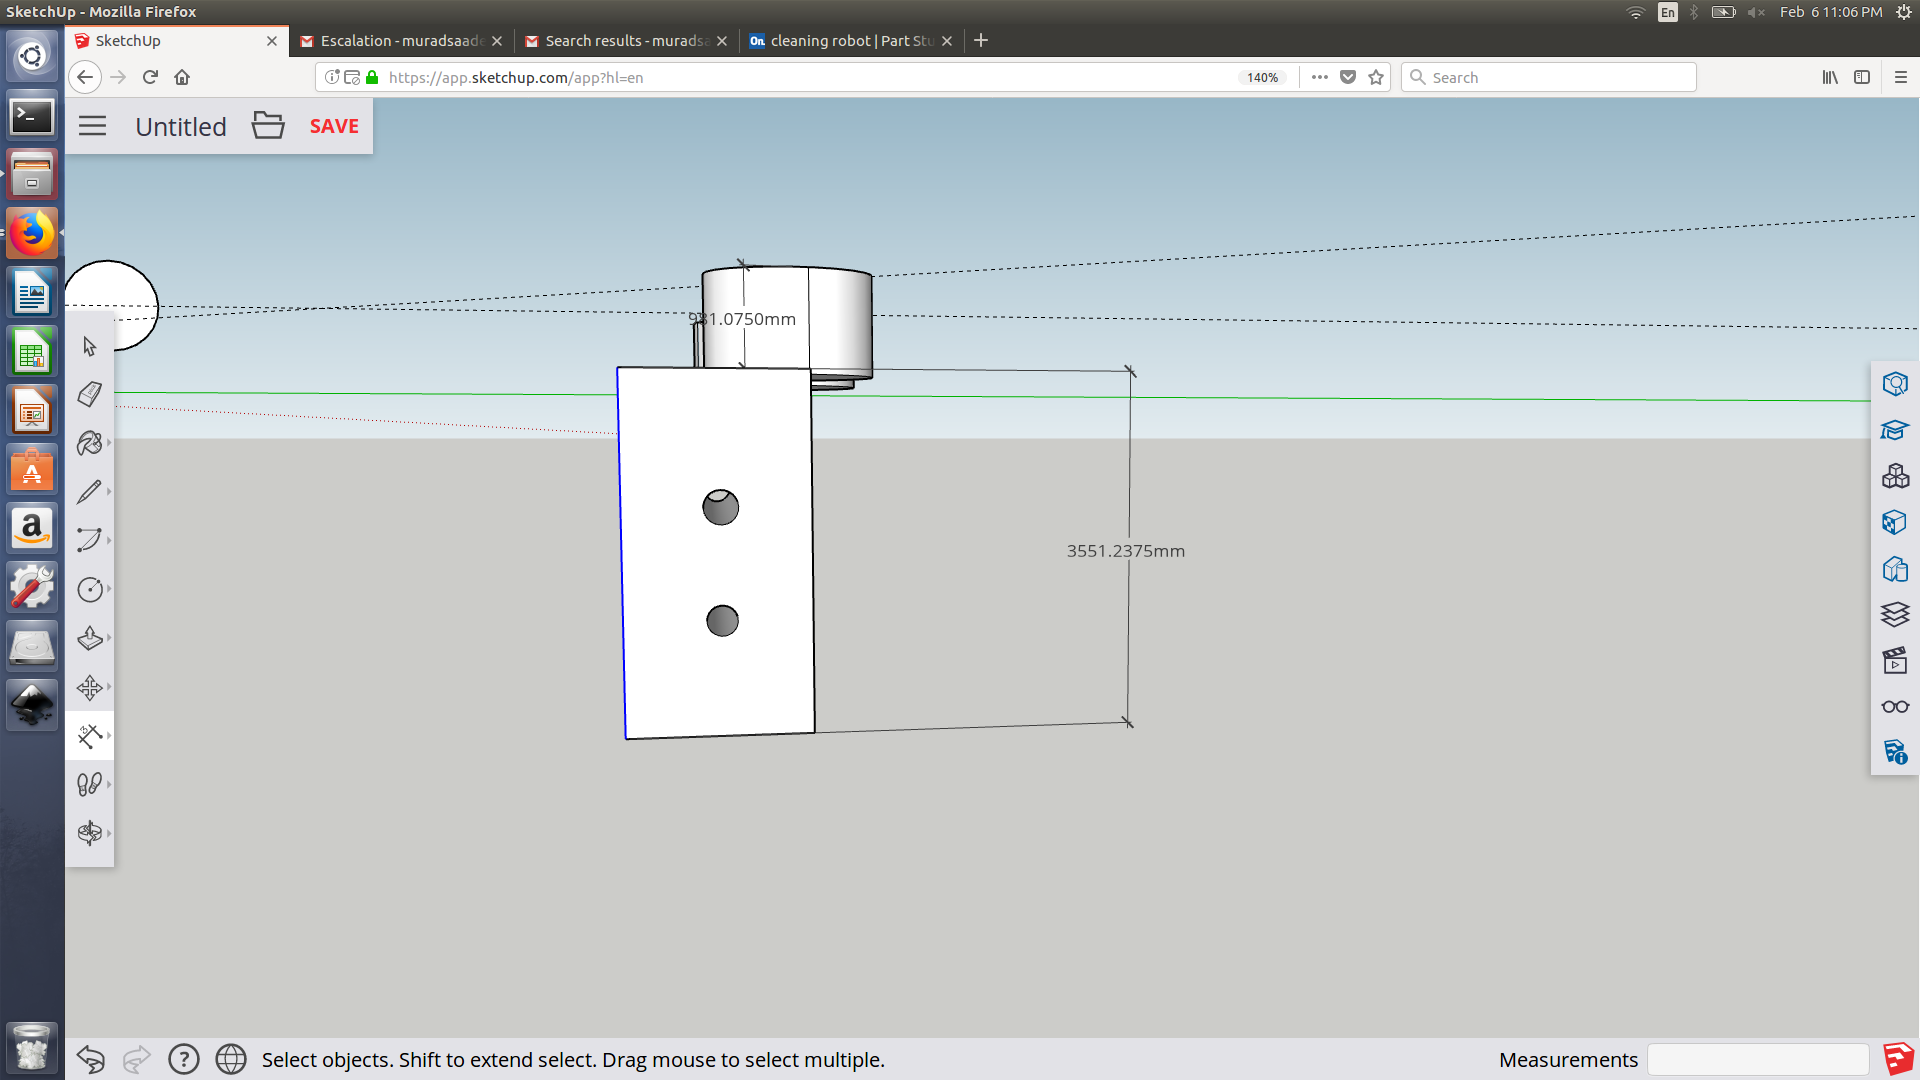Activate the Arc tool
The height and width of the screenshot is (1080, 1920).
pyautogui.click(x=89, y=540)
